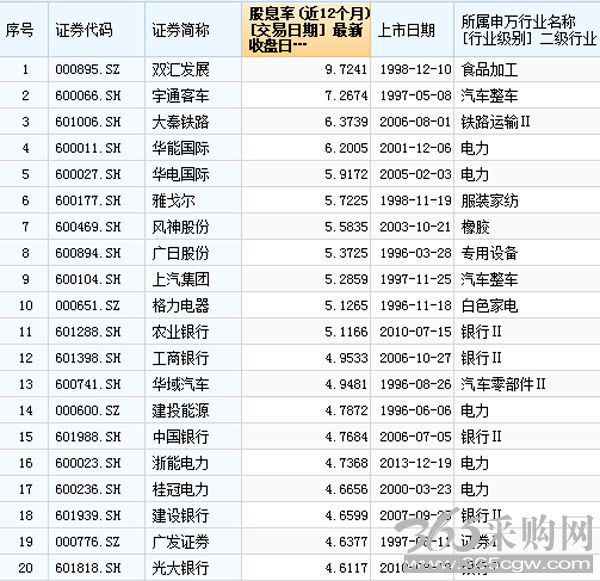Click the 证券代码 column header
This screenshot has height=581, width=600.
[97, 29]
